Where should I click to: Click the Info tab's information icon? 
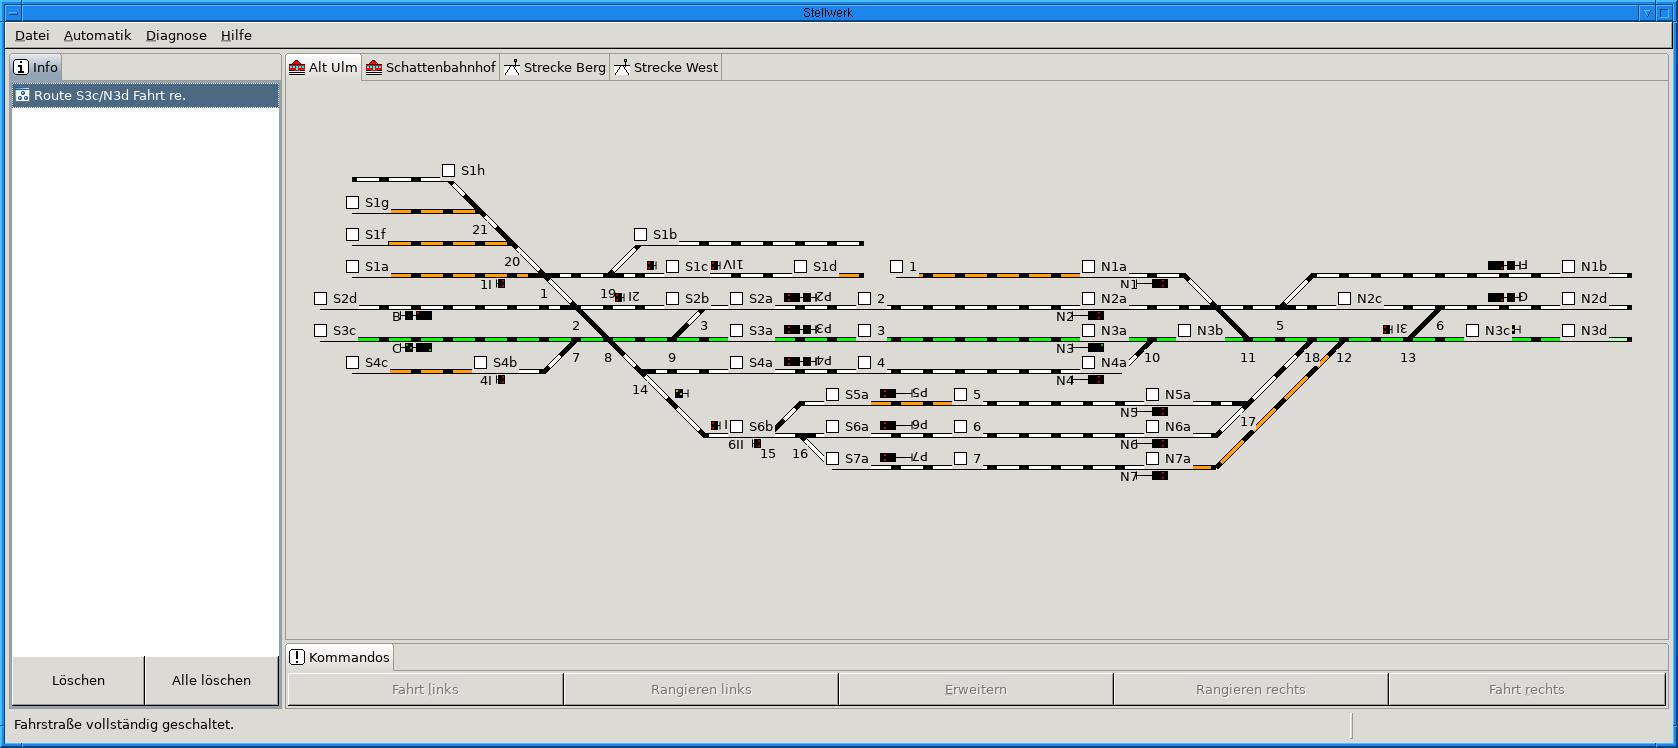[21, 67]
